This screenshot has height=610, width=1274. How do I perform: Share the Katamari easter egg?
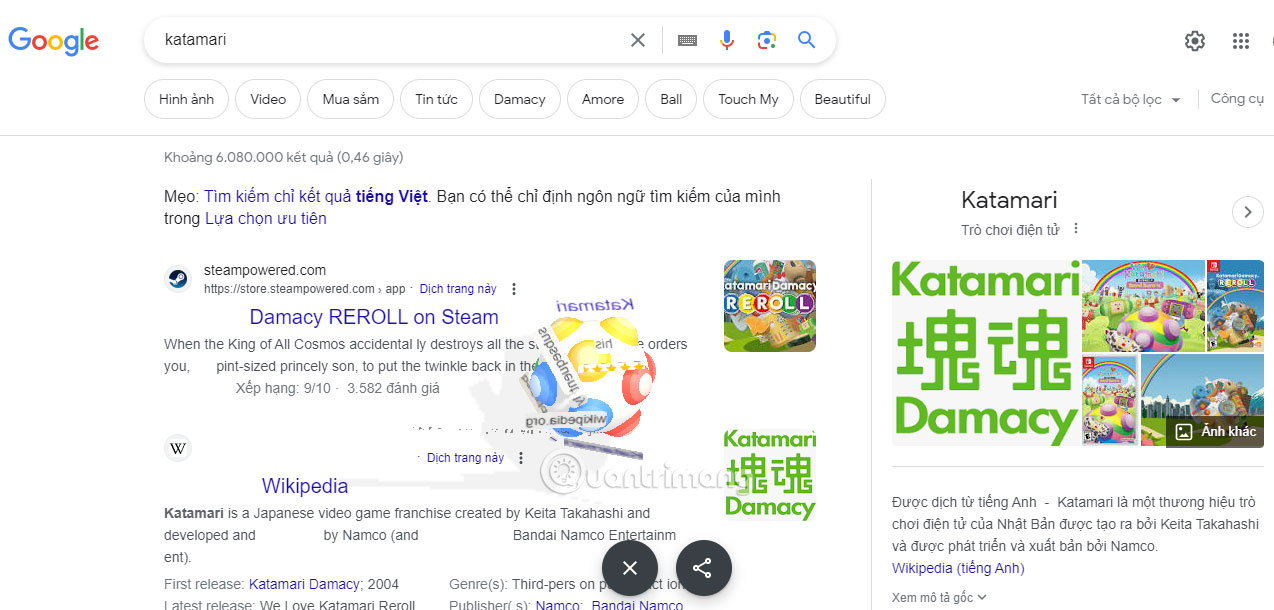tap(704, 568)
